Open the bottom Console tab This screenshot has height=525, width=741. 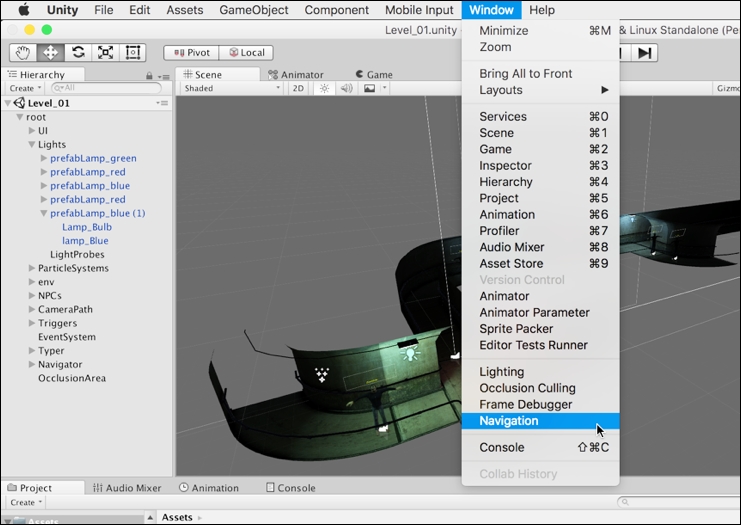(x=291, y=488)
